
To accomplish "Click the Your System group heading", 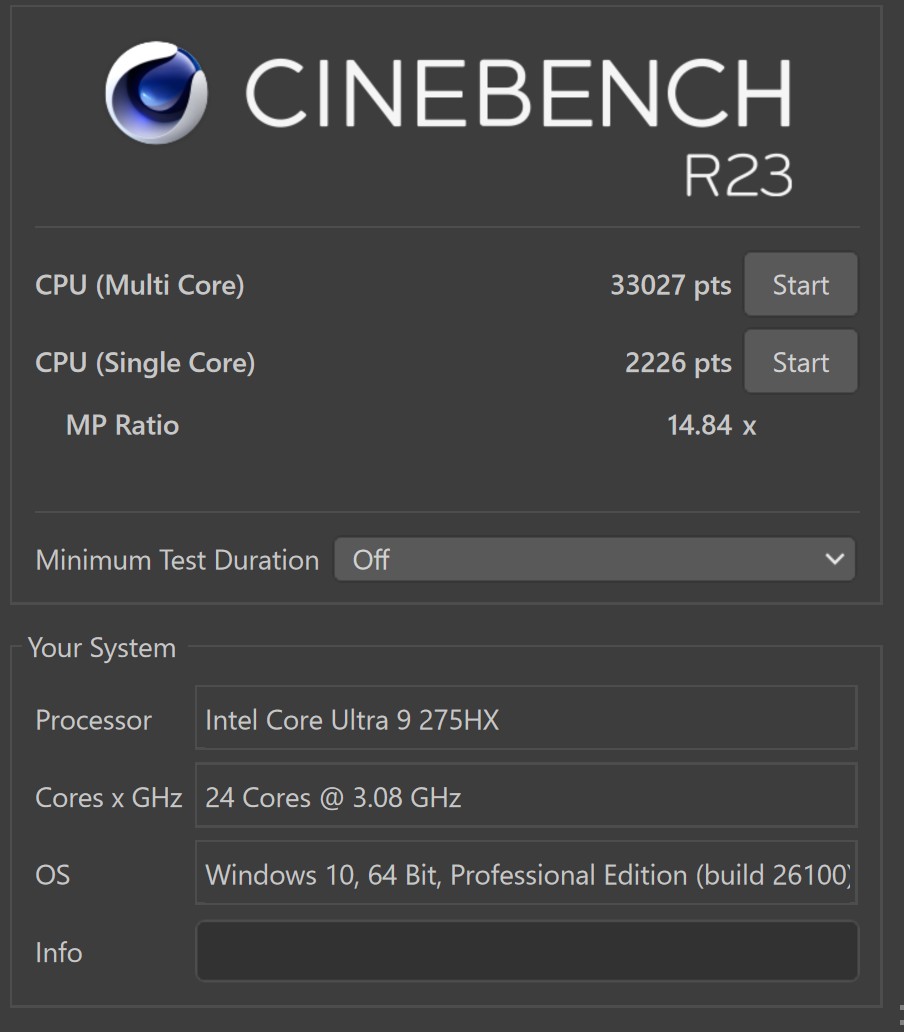I will click(102, 648).
